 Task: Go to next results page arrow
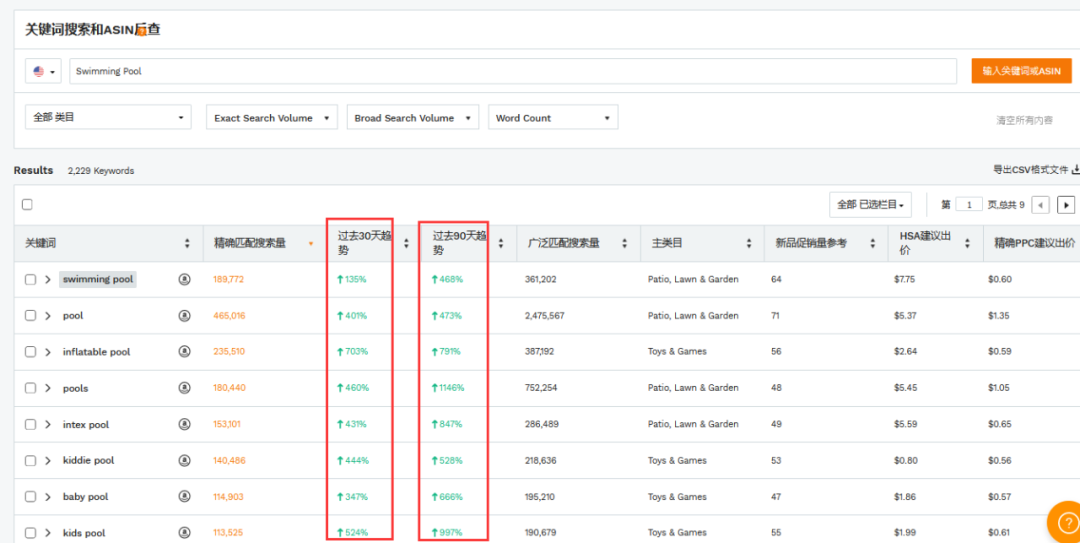point(1066,205)
